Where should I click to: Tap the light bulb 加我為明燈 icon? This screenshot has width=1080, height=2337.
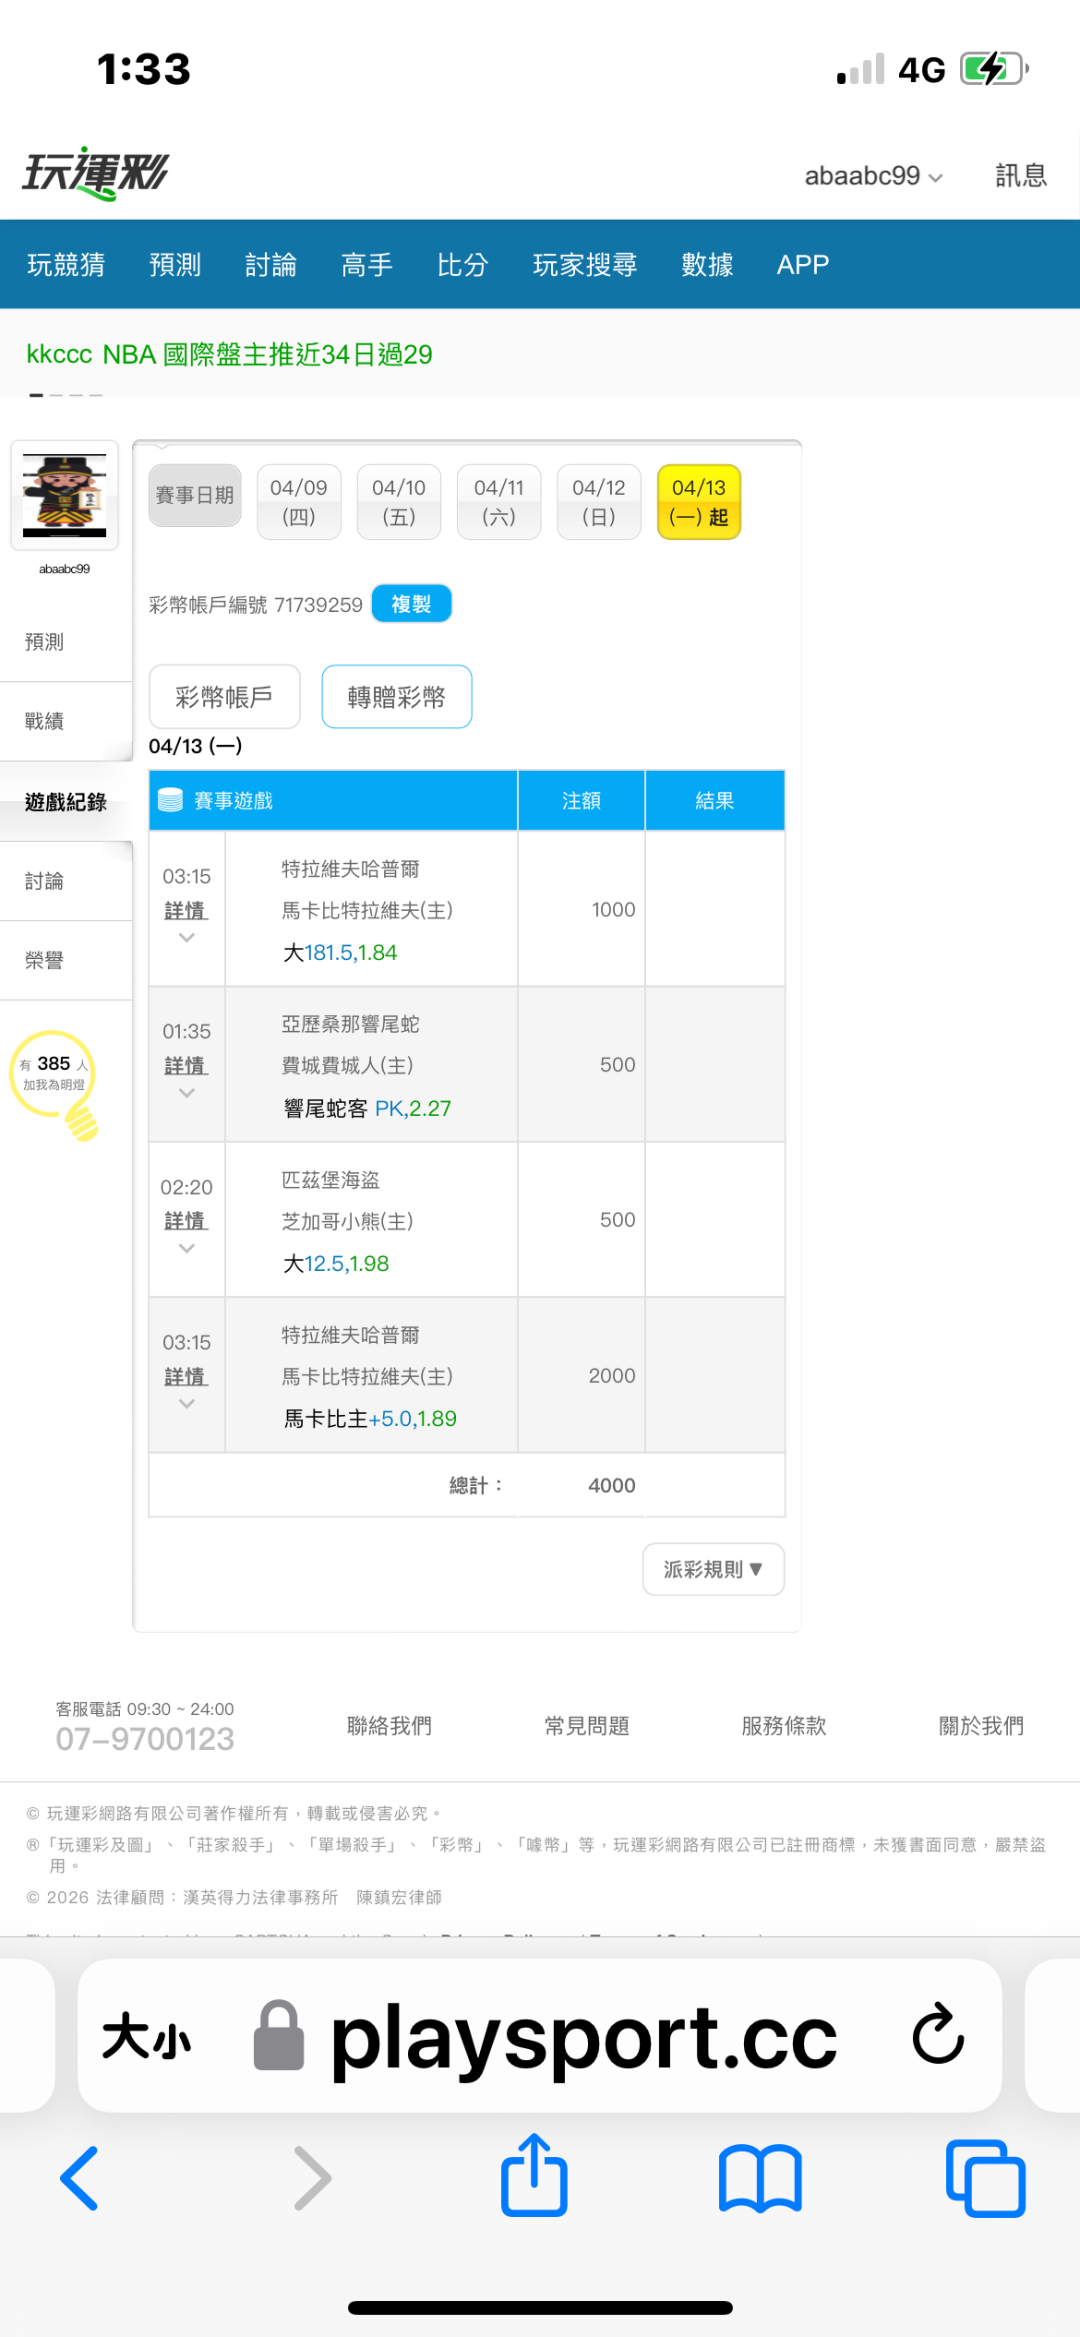[x=55, y=1082]
